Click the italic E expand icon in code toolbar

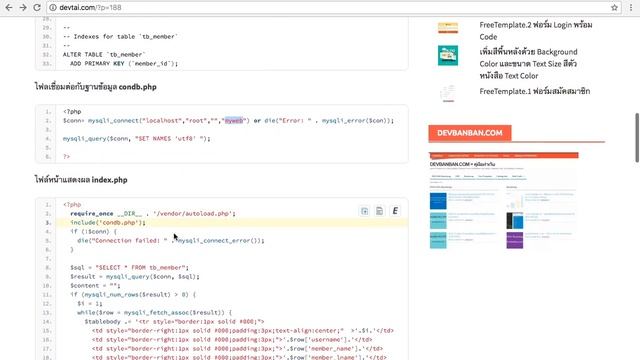(395, 211)
